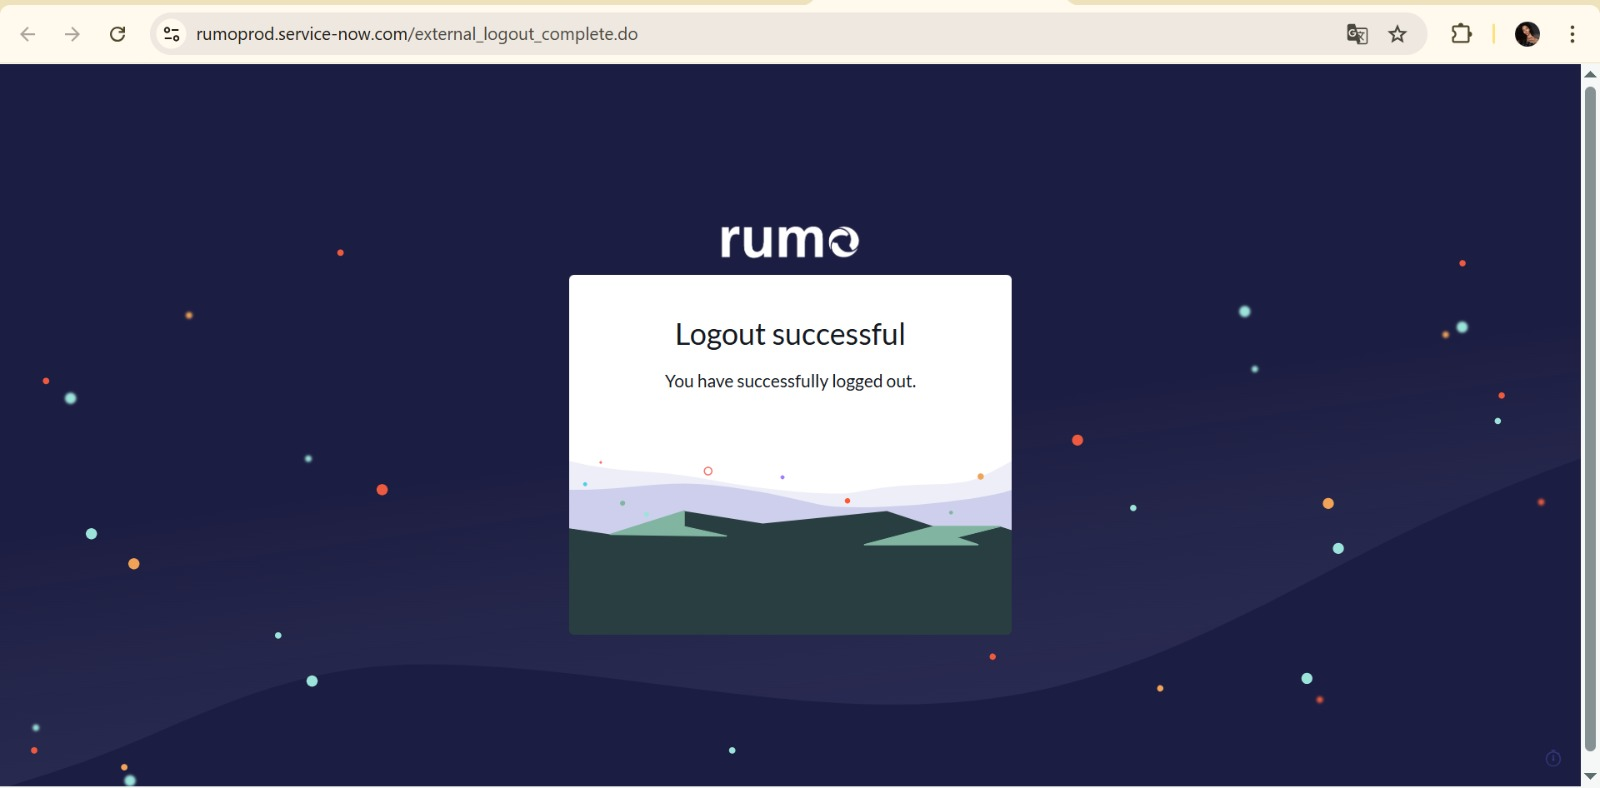Reload the logout page
Image resolution: width=1600 pixels, height=788 pixels.
tap(118, 34)
